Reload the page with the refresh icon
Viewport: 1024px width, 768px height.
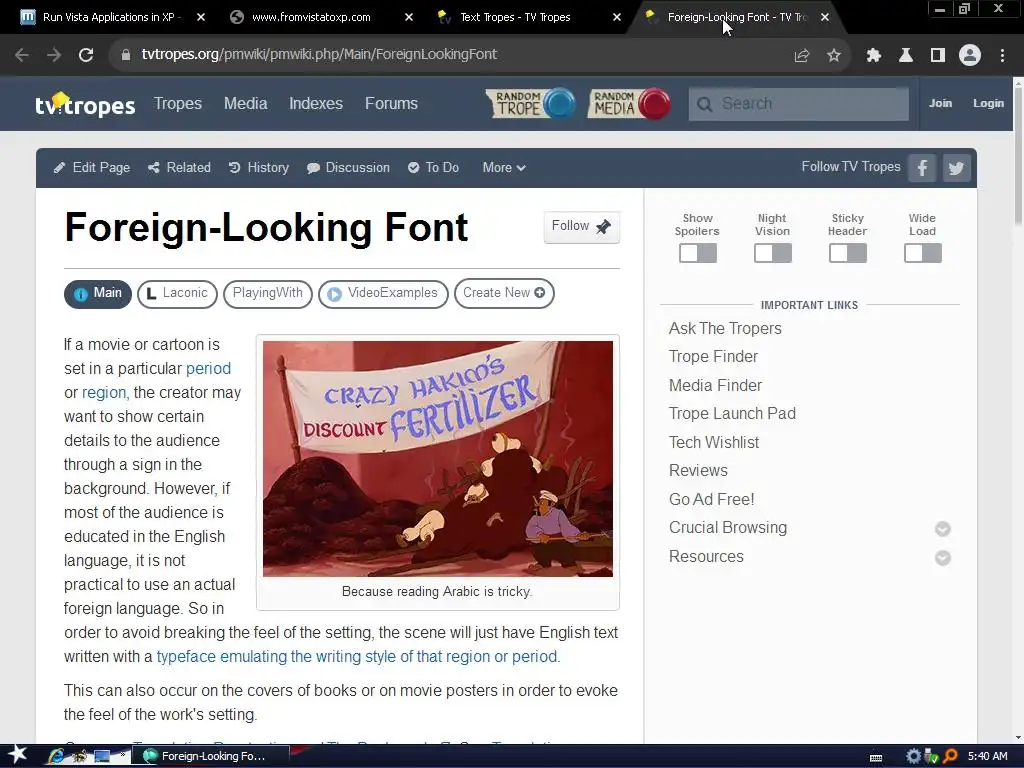86,55
